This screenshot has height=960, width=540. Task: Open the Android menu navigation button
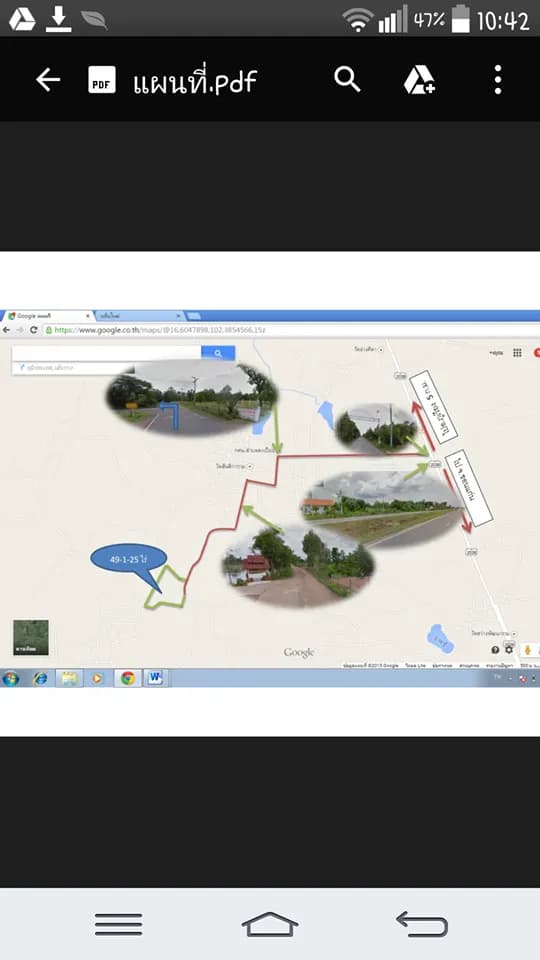coord(119,924)
